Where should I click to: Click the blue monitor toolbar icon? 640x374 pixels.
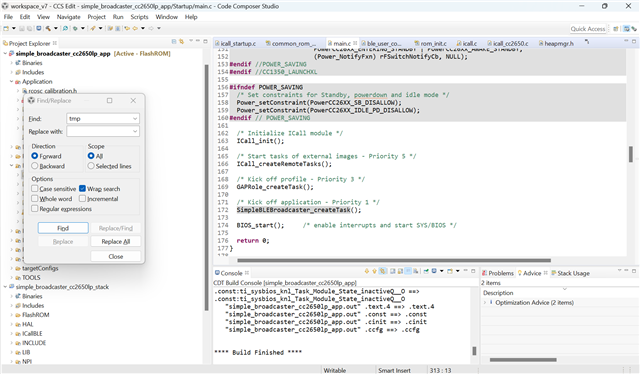click(39, 29)
